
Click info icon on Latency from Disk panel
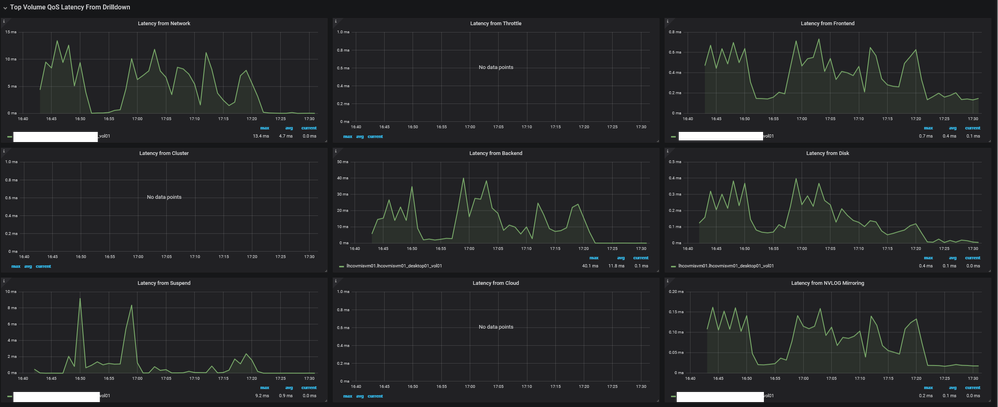point(667,151)
